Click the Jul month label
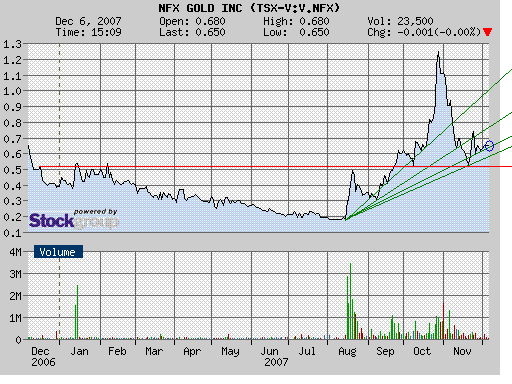The height and width of the screenshot is (384, 512). (306, 351)
